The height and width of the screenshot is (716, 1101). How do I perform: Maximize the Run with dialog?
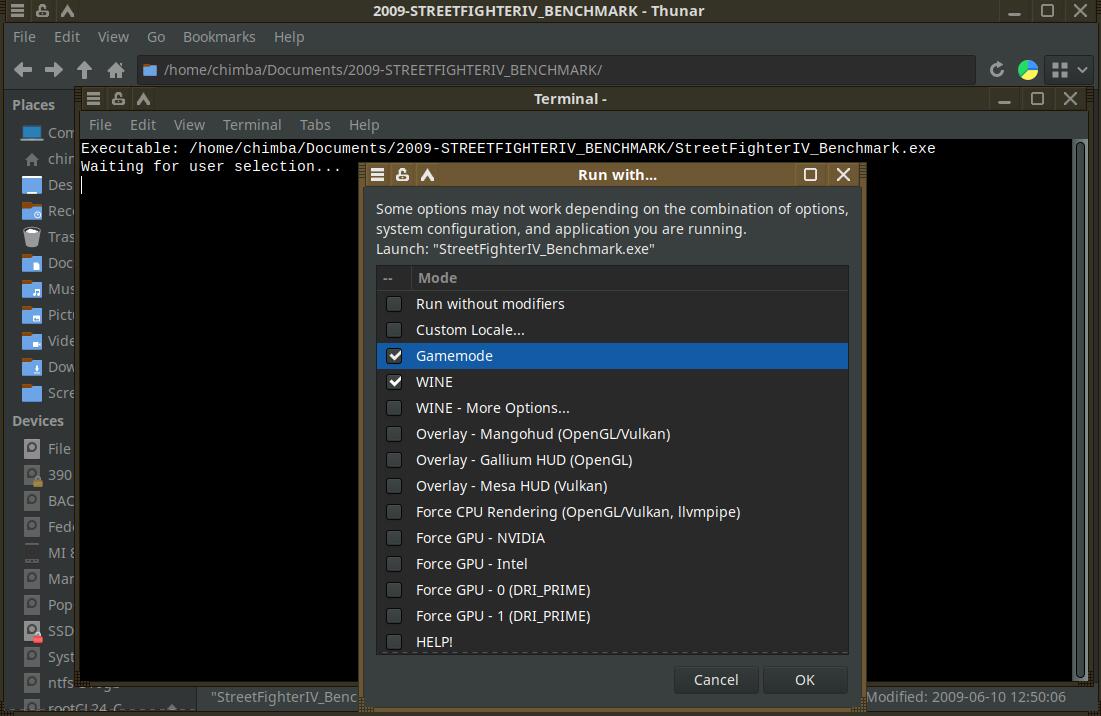(x=810, y=175)
